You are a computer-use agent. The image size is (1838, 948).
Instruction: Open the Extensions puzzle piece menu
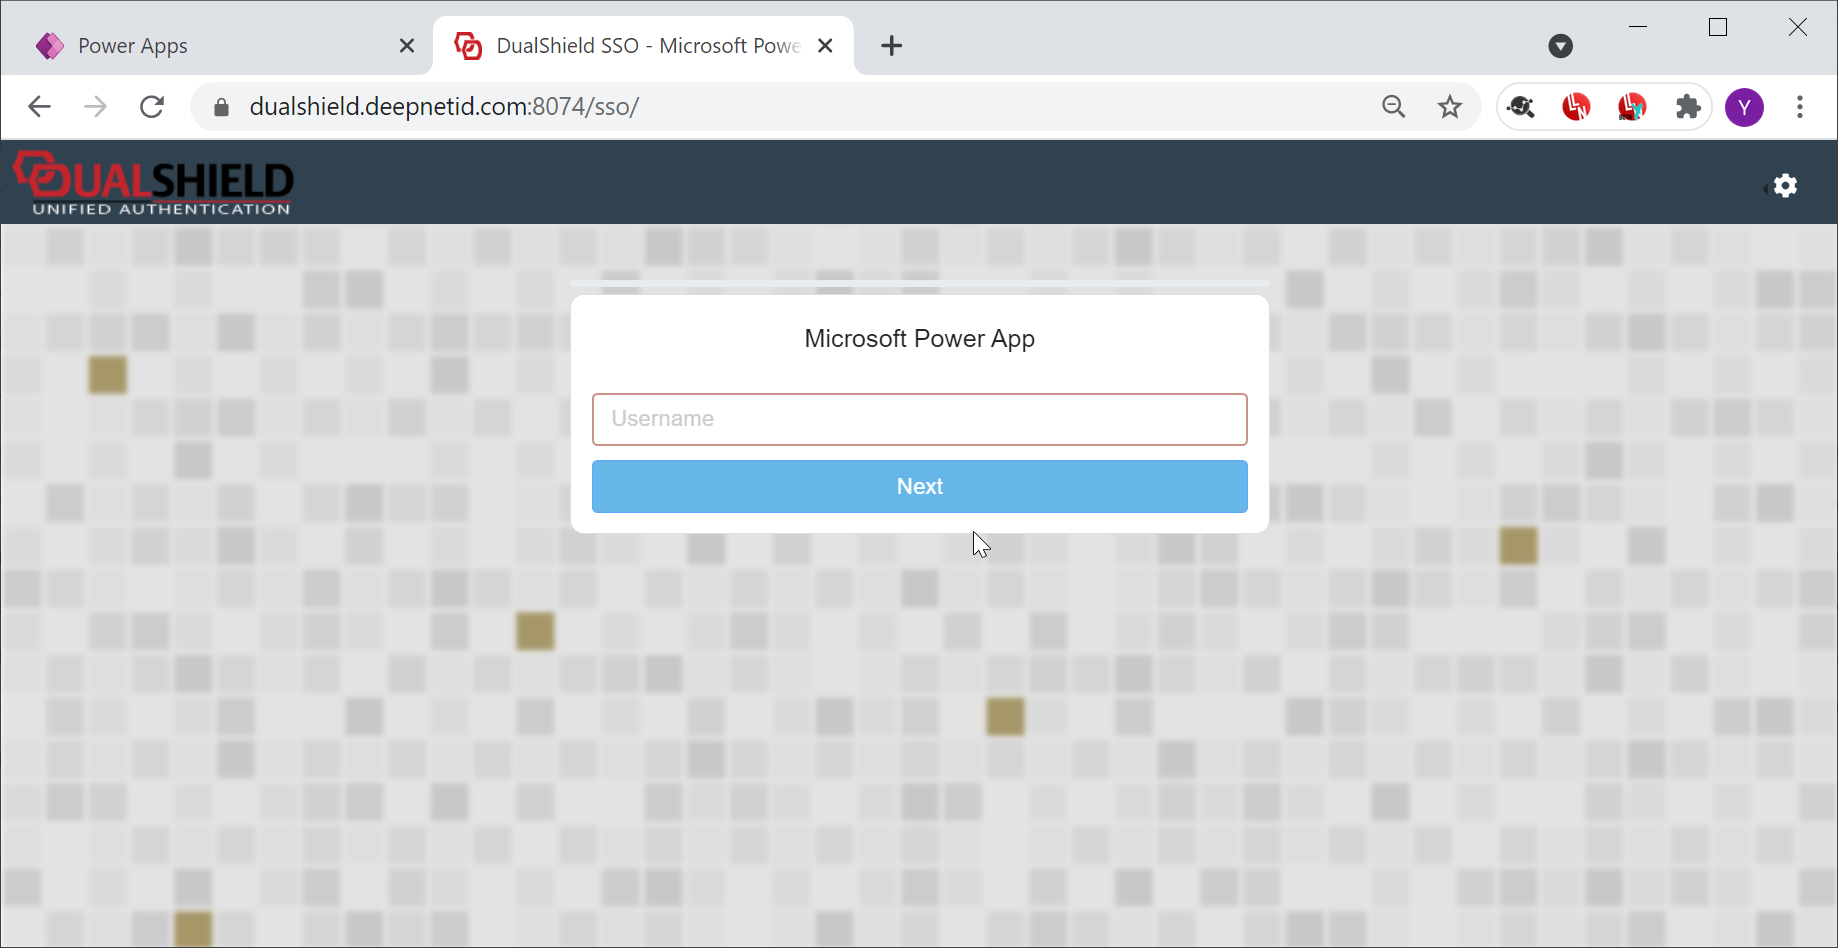1688,107
